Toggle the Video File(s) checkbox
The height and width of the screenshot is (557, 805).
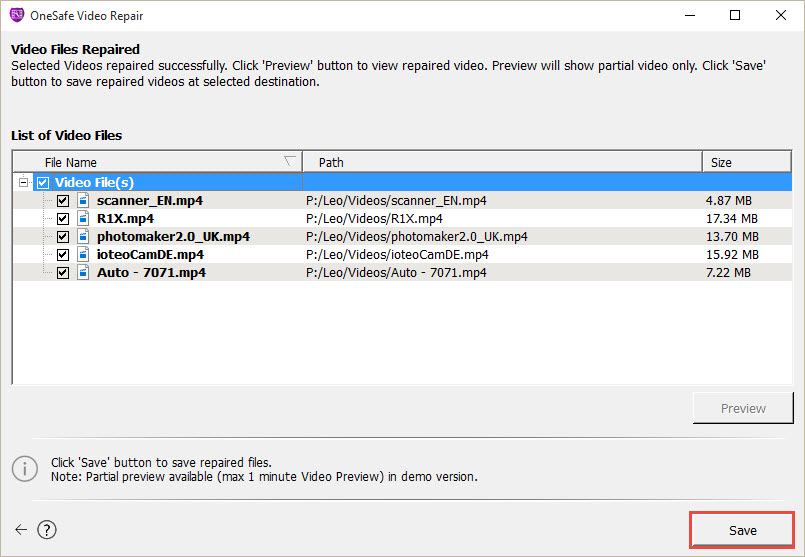(43, 183)
